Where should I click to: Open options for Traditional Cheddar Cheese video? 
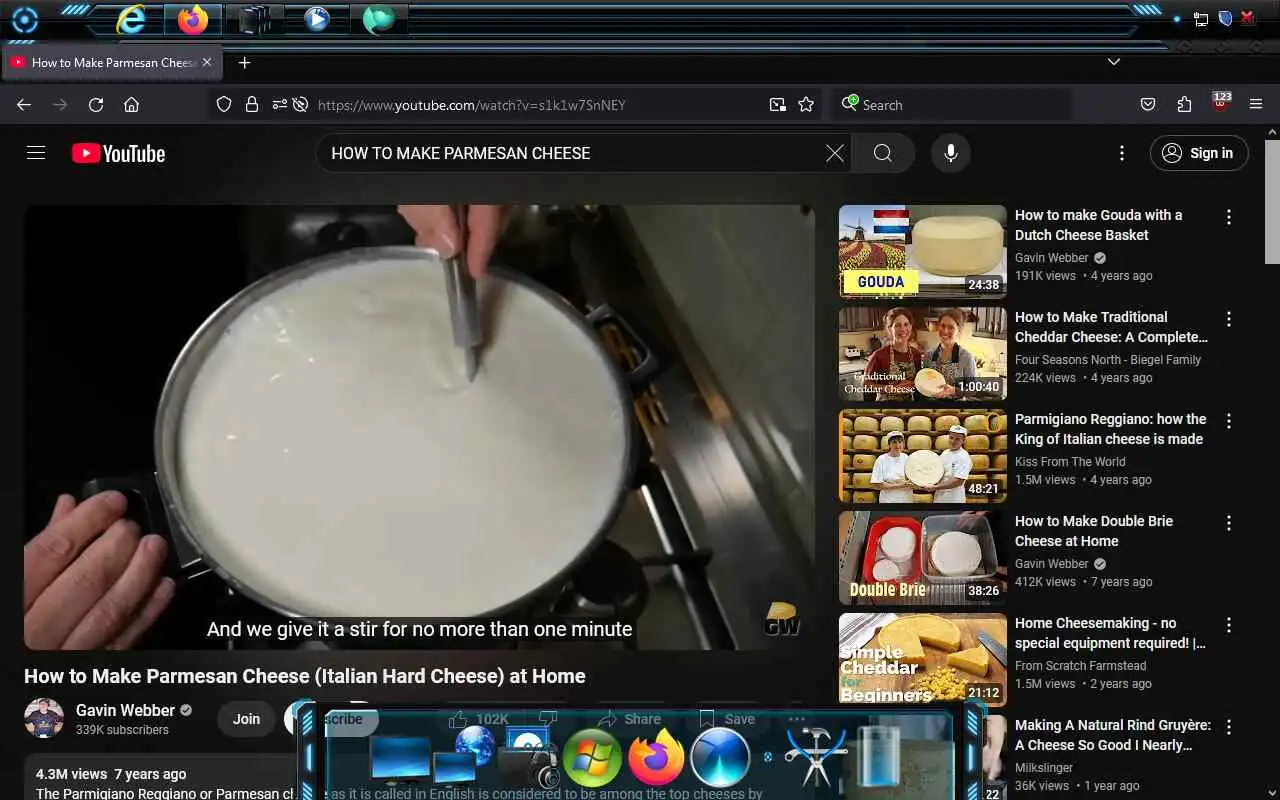[1229, 319]
